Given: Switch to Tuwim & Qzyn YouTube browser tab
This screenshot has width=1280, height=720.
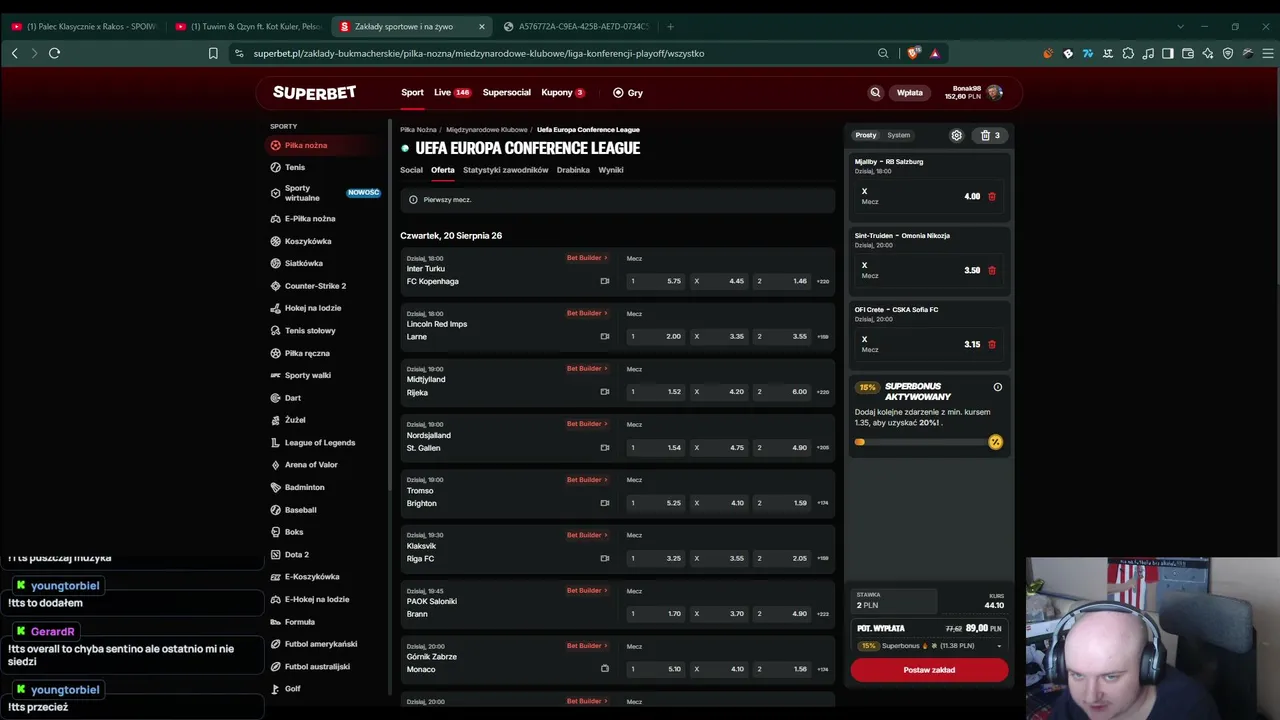Looking at the screenshot, I should 249,26.
